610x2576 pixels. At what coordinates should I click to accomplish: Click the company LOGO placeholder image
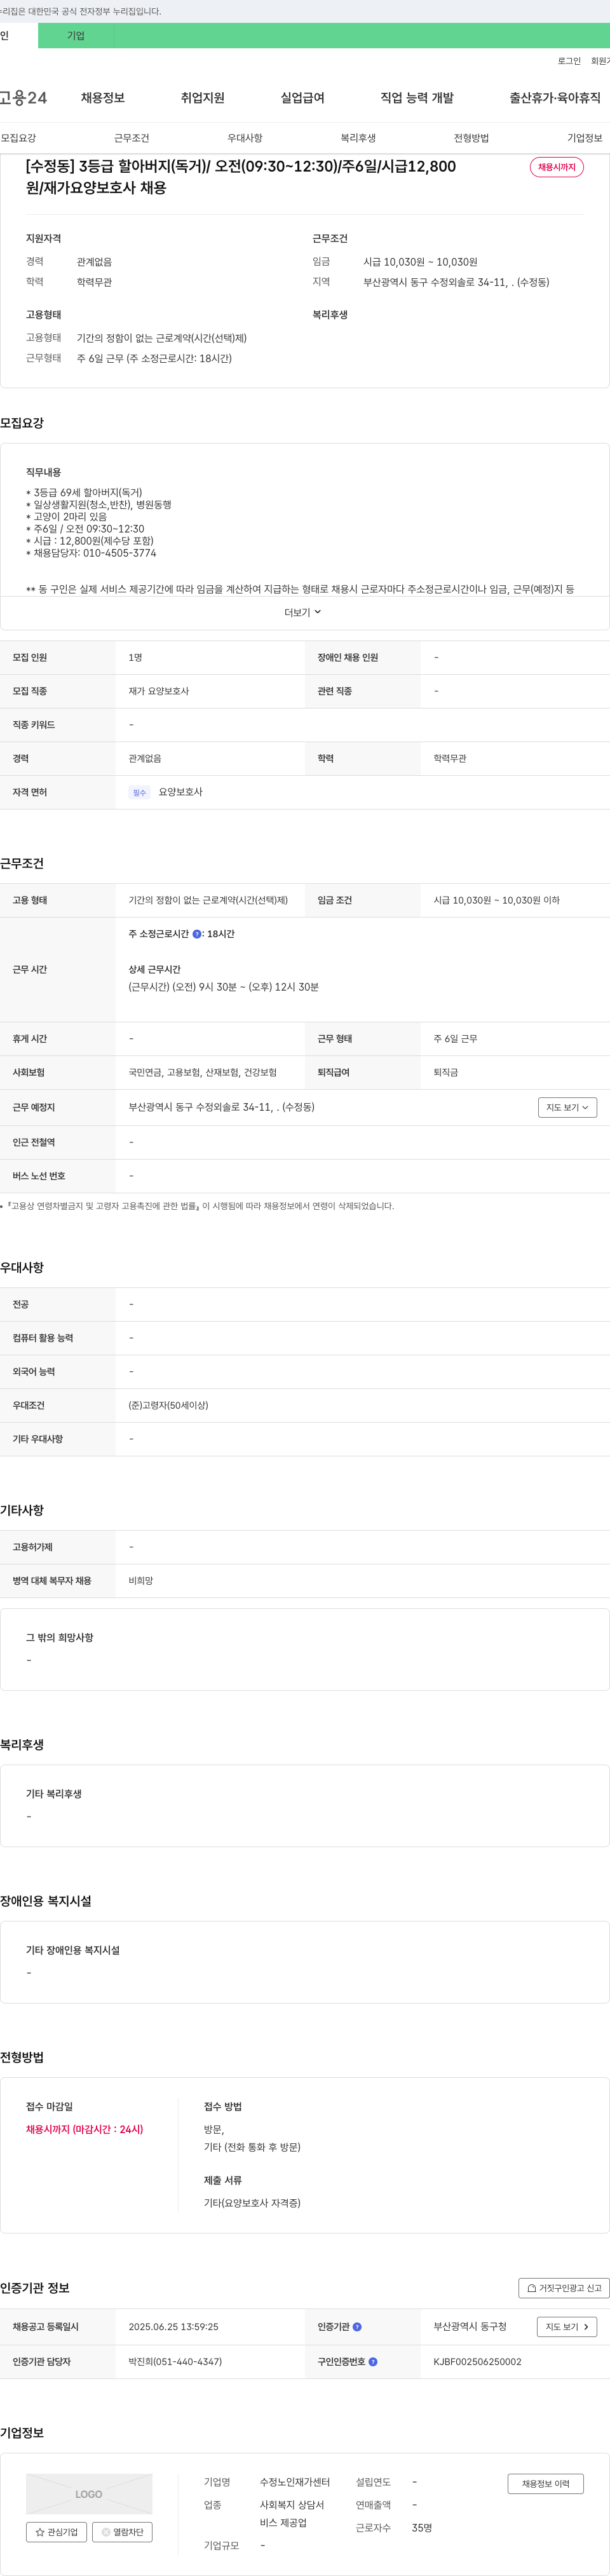(x=89, y=2494)
